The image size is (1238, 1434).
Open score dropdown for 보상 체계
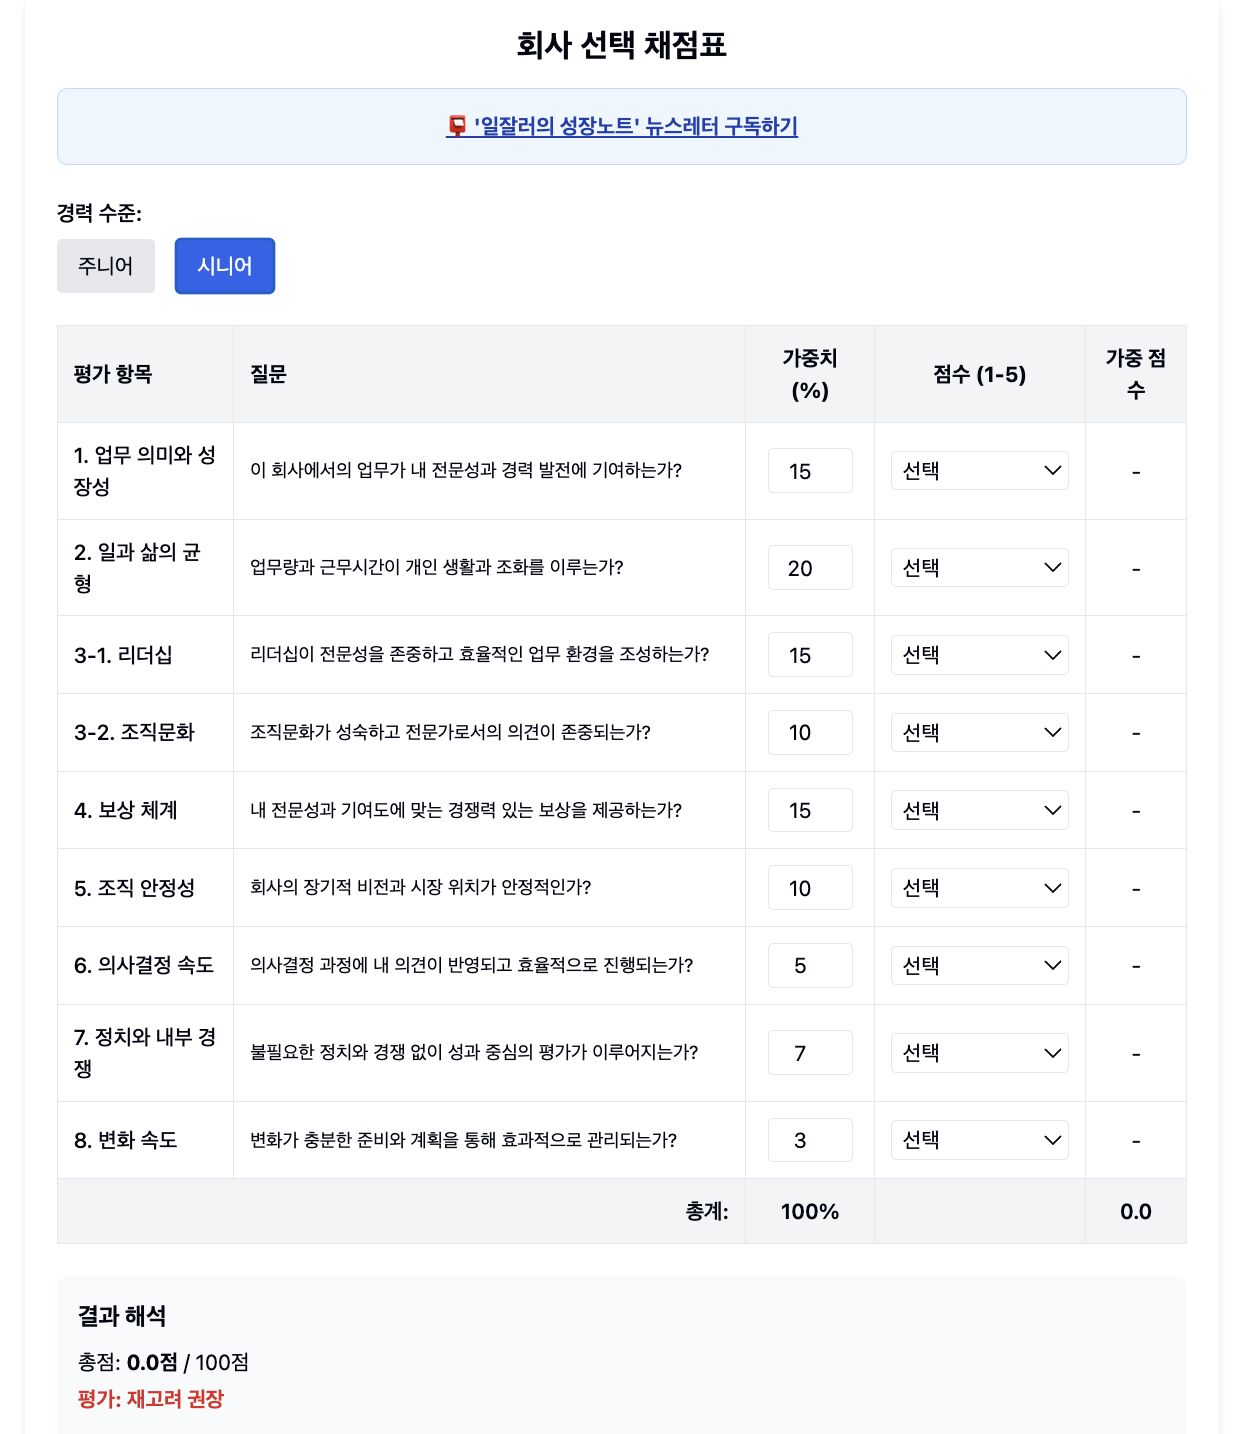click(x=978, y=810)
